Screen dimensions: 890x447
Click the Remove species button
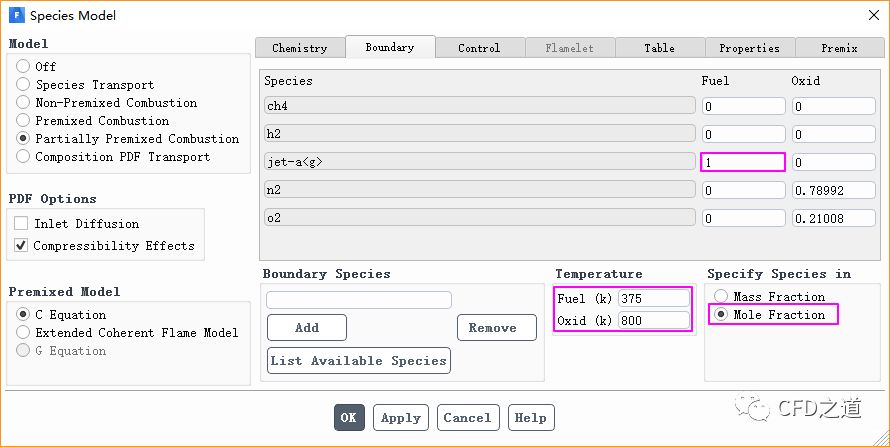click(492, 328)
